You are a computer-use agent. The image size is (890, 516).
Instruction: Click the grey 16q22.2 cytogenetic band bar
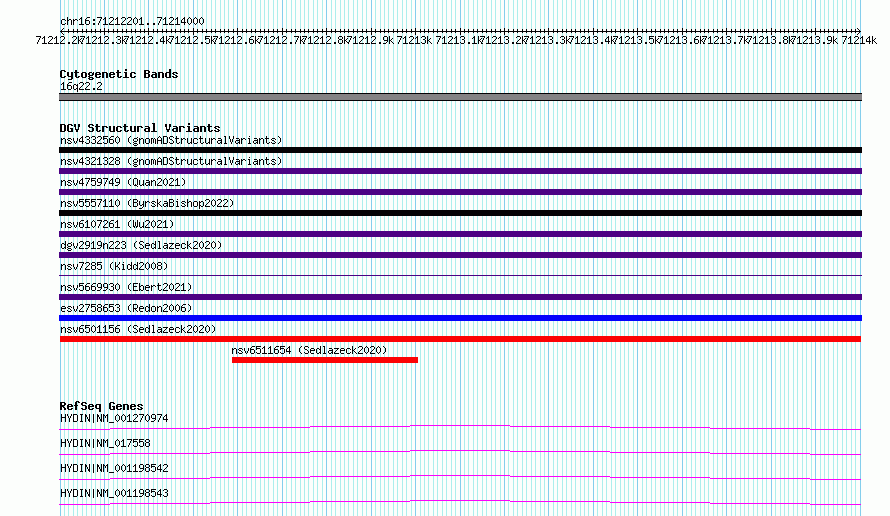[460, 97]
